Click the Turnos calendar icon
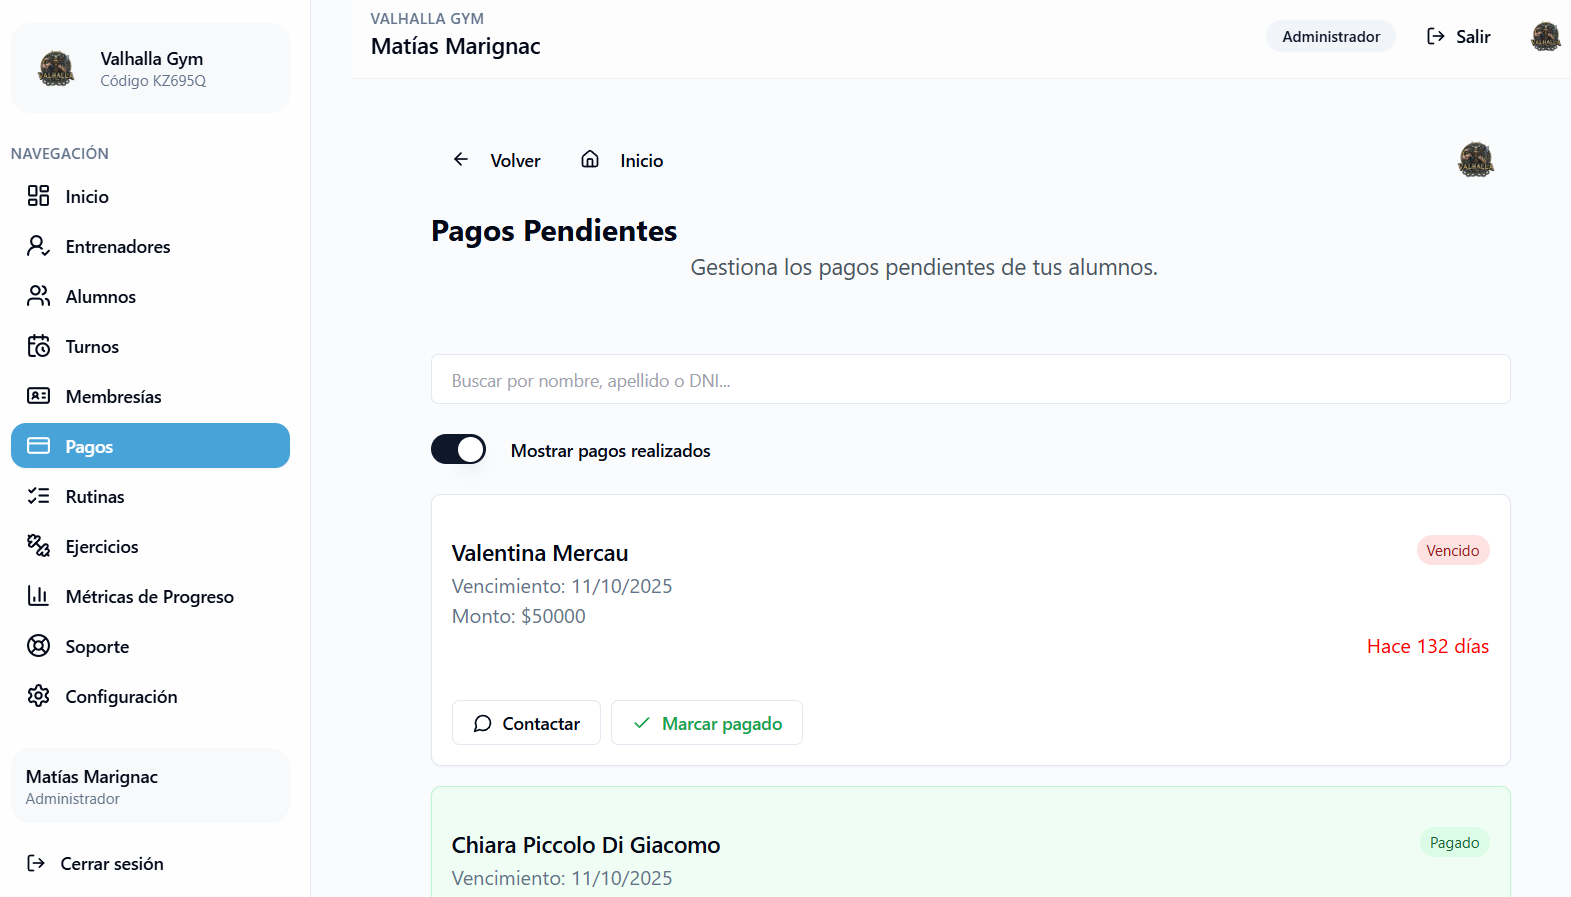Screen dimensions: 1571x897 pos(38,346)
